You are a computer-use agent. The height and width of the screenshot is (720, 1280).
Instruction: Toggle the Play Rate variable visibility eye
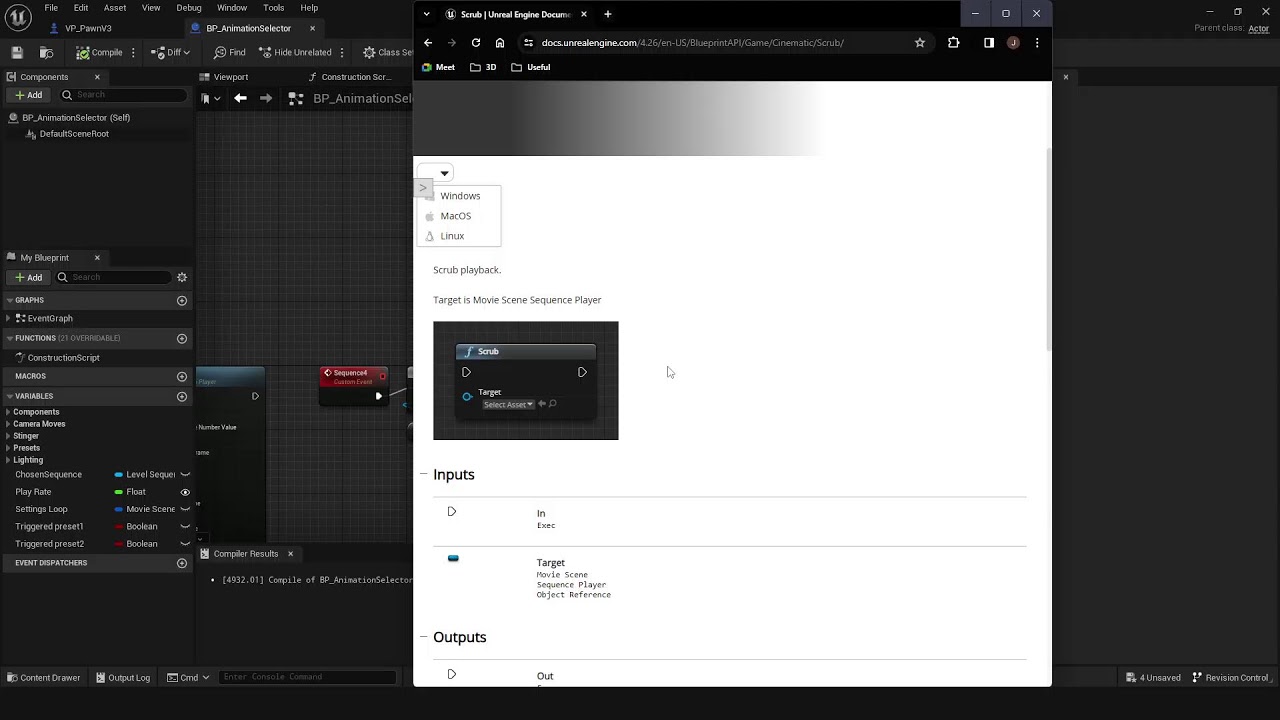185,492
